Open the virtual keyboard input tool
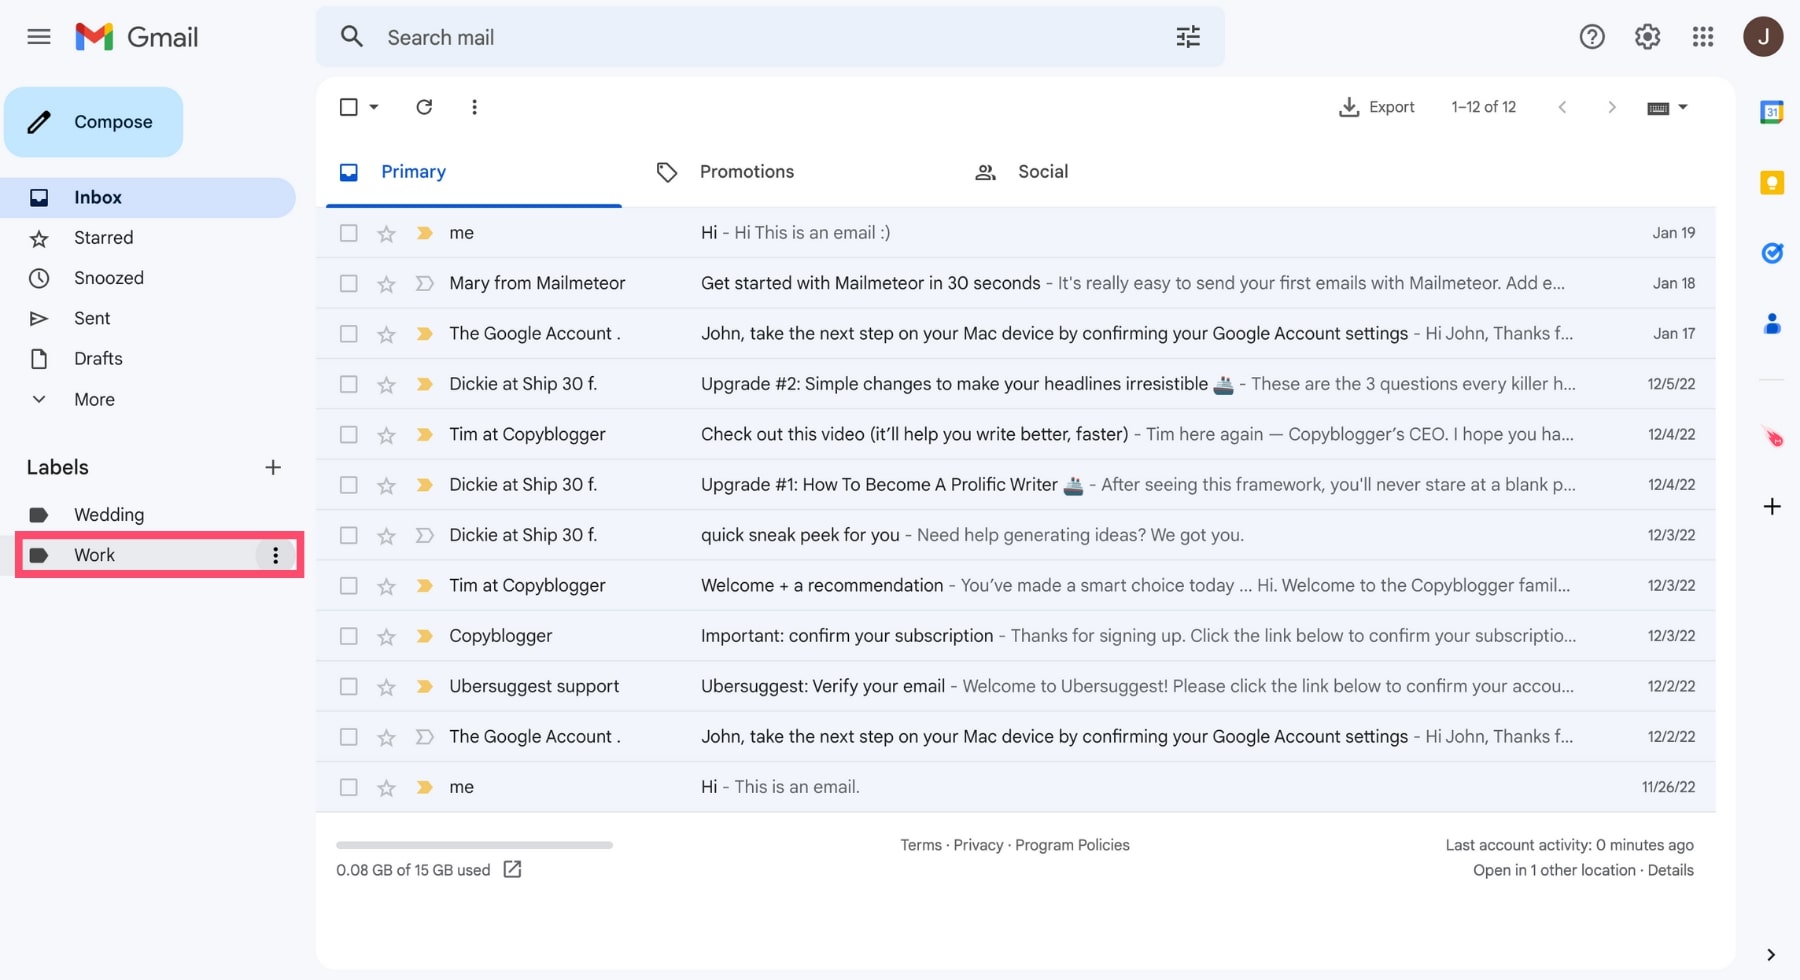1800x980 pixels. [x=1657, y=108]
